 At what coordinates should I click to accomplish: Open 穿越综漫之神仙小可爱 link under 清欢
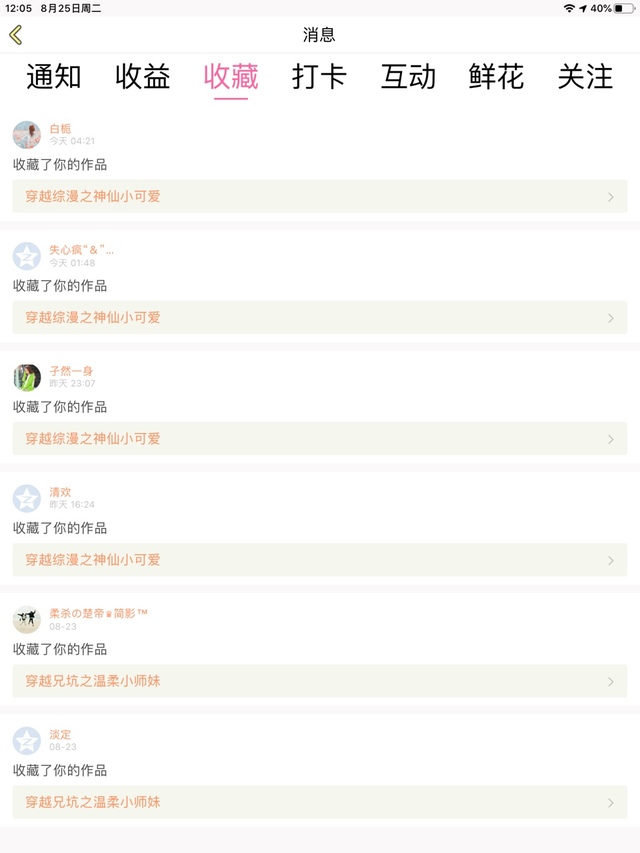[x=93, y=560]
